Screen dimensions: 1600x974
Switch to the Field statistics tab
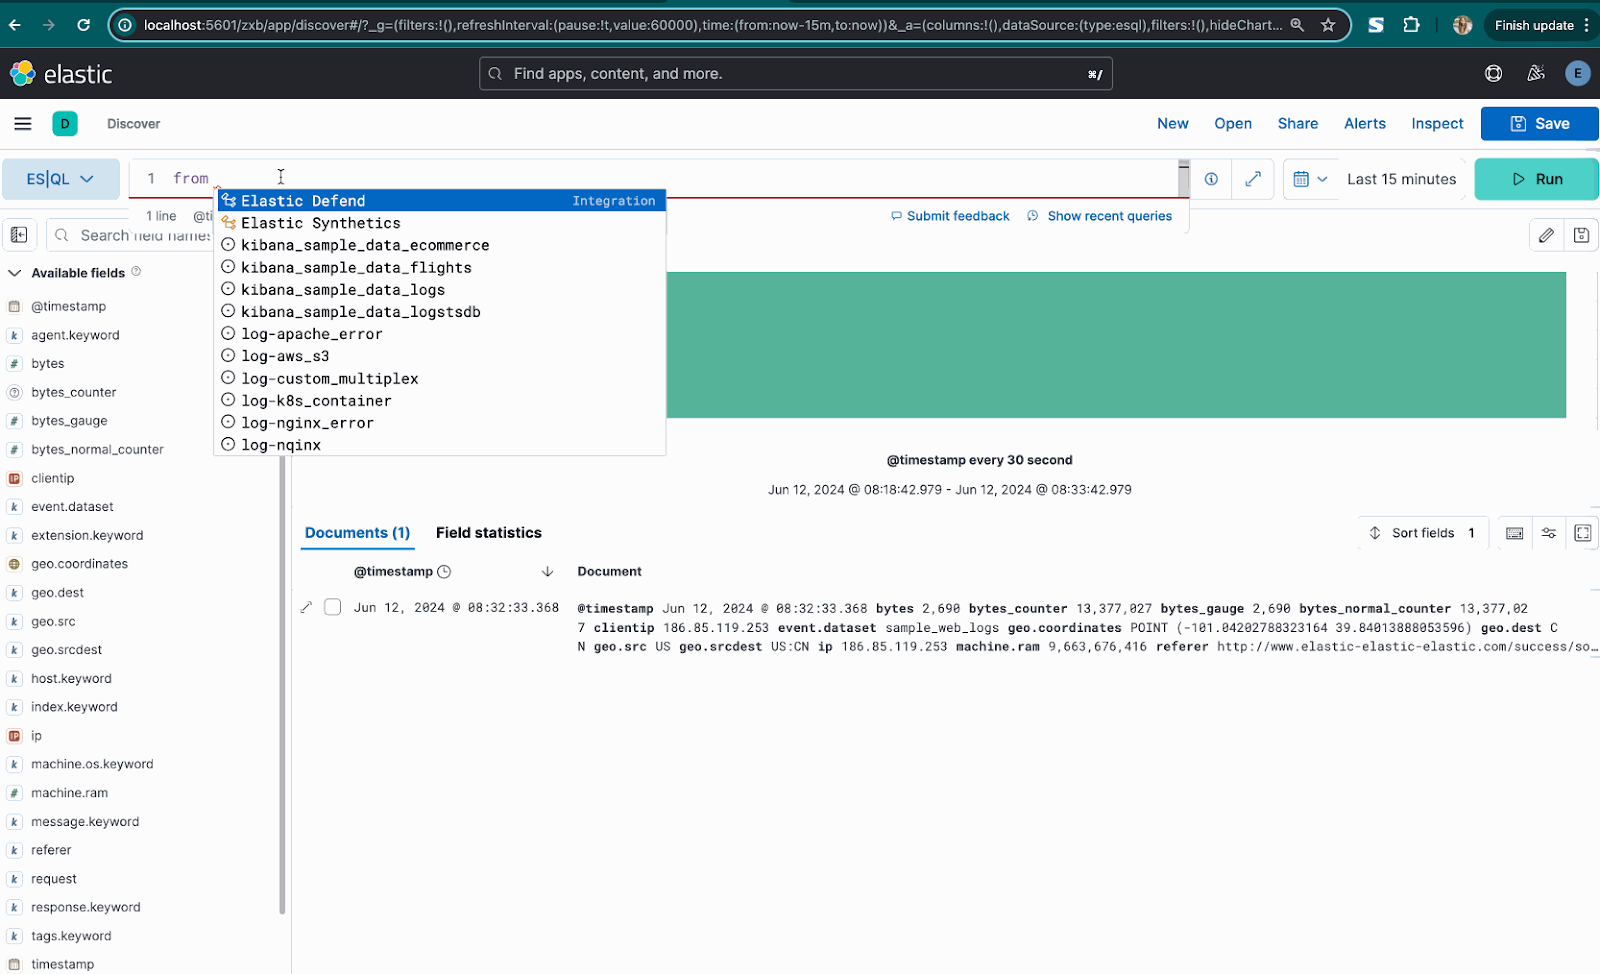[x=488, y=533]
